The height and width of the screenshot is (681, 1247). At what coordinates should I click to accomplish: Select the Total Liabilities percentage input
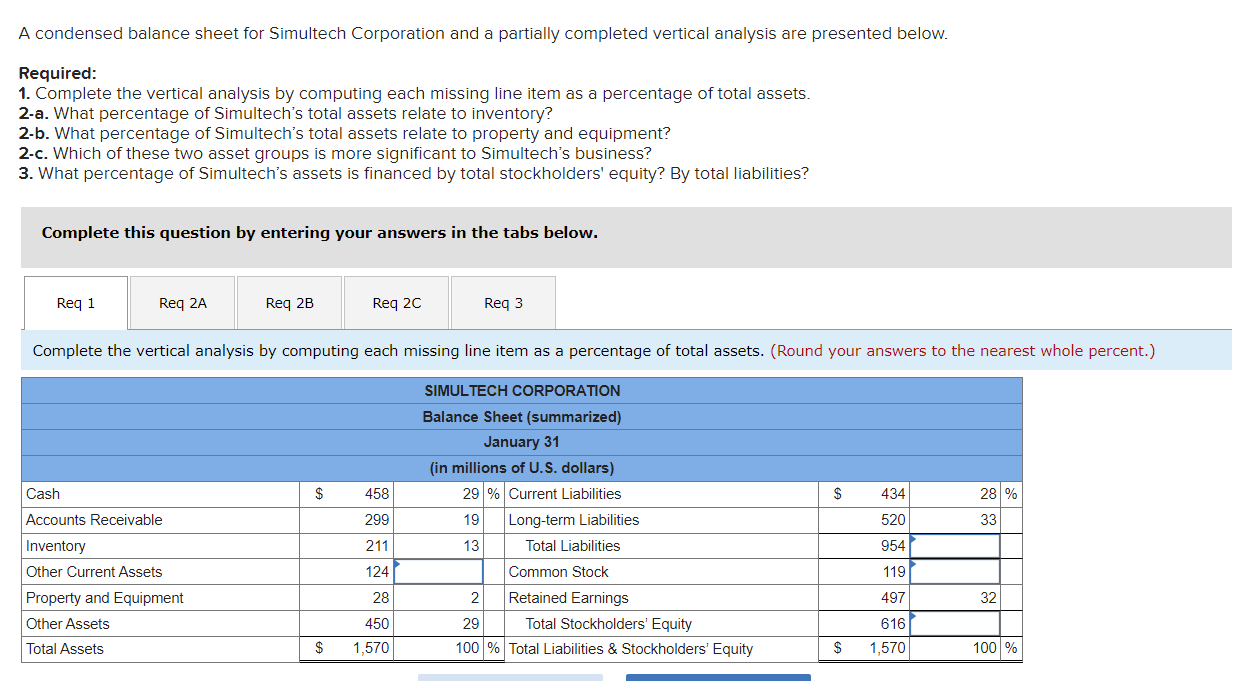click(x=955, y=546)
